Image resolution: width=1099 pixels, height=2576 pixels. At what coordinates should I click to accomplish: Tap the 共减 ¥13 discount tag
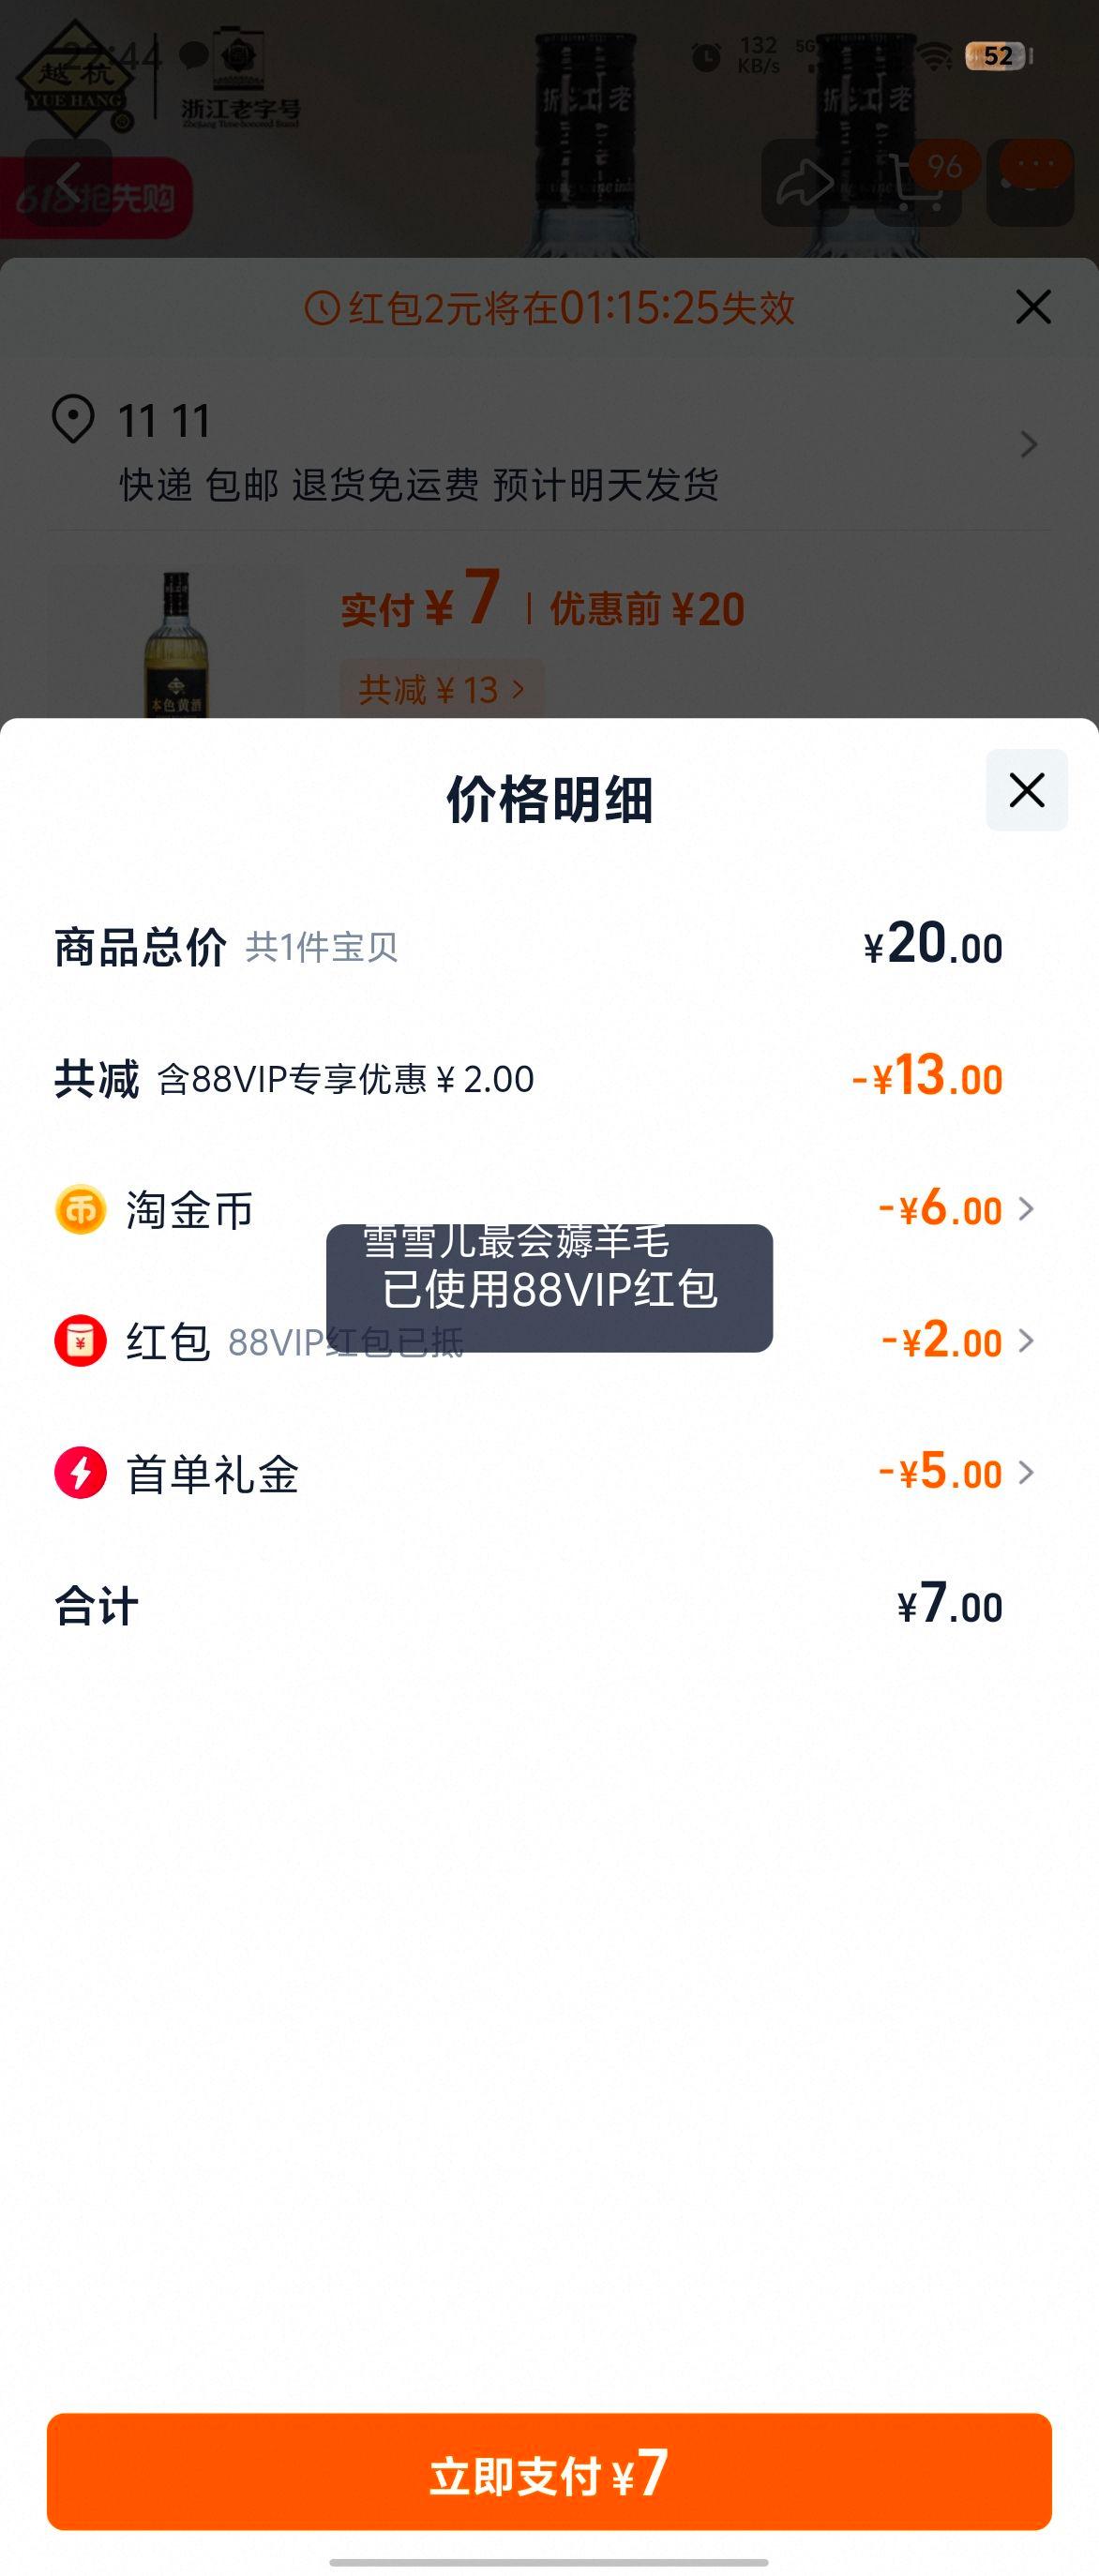point(442,689)
